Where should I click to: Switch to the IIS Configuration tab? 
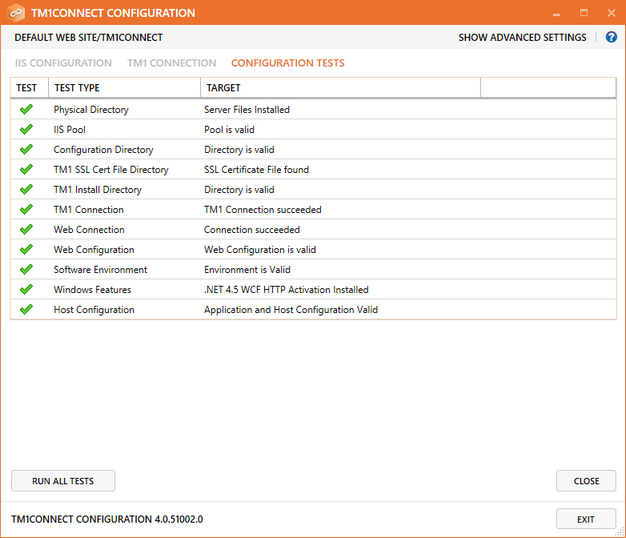[x=63, y=63]
